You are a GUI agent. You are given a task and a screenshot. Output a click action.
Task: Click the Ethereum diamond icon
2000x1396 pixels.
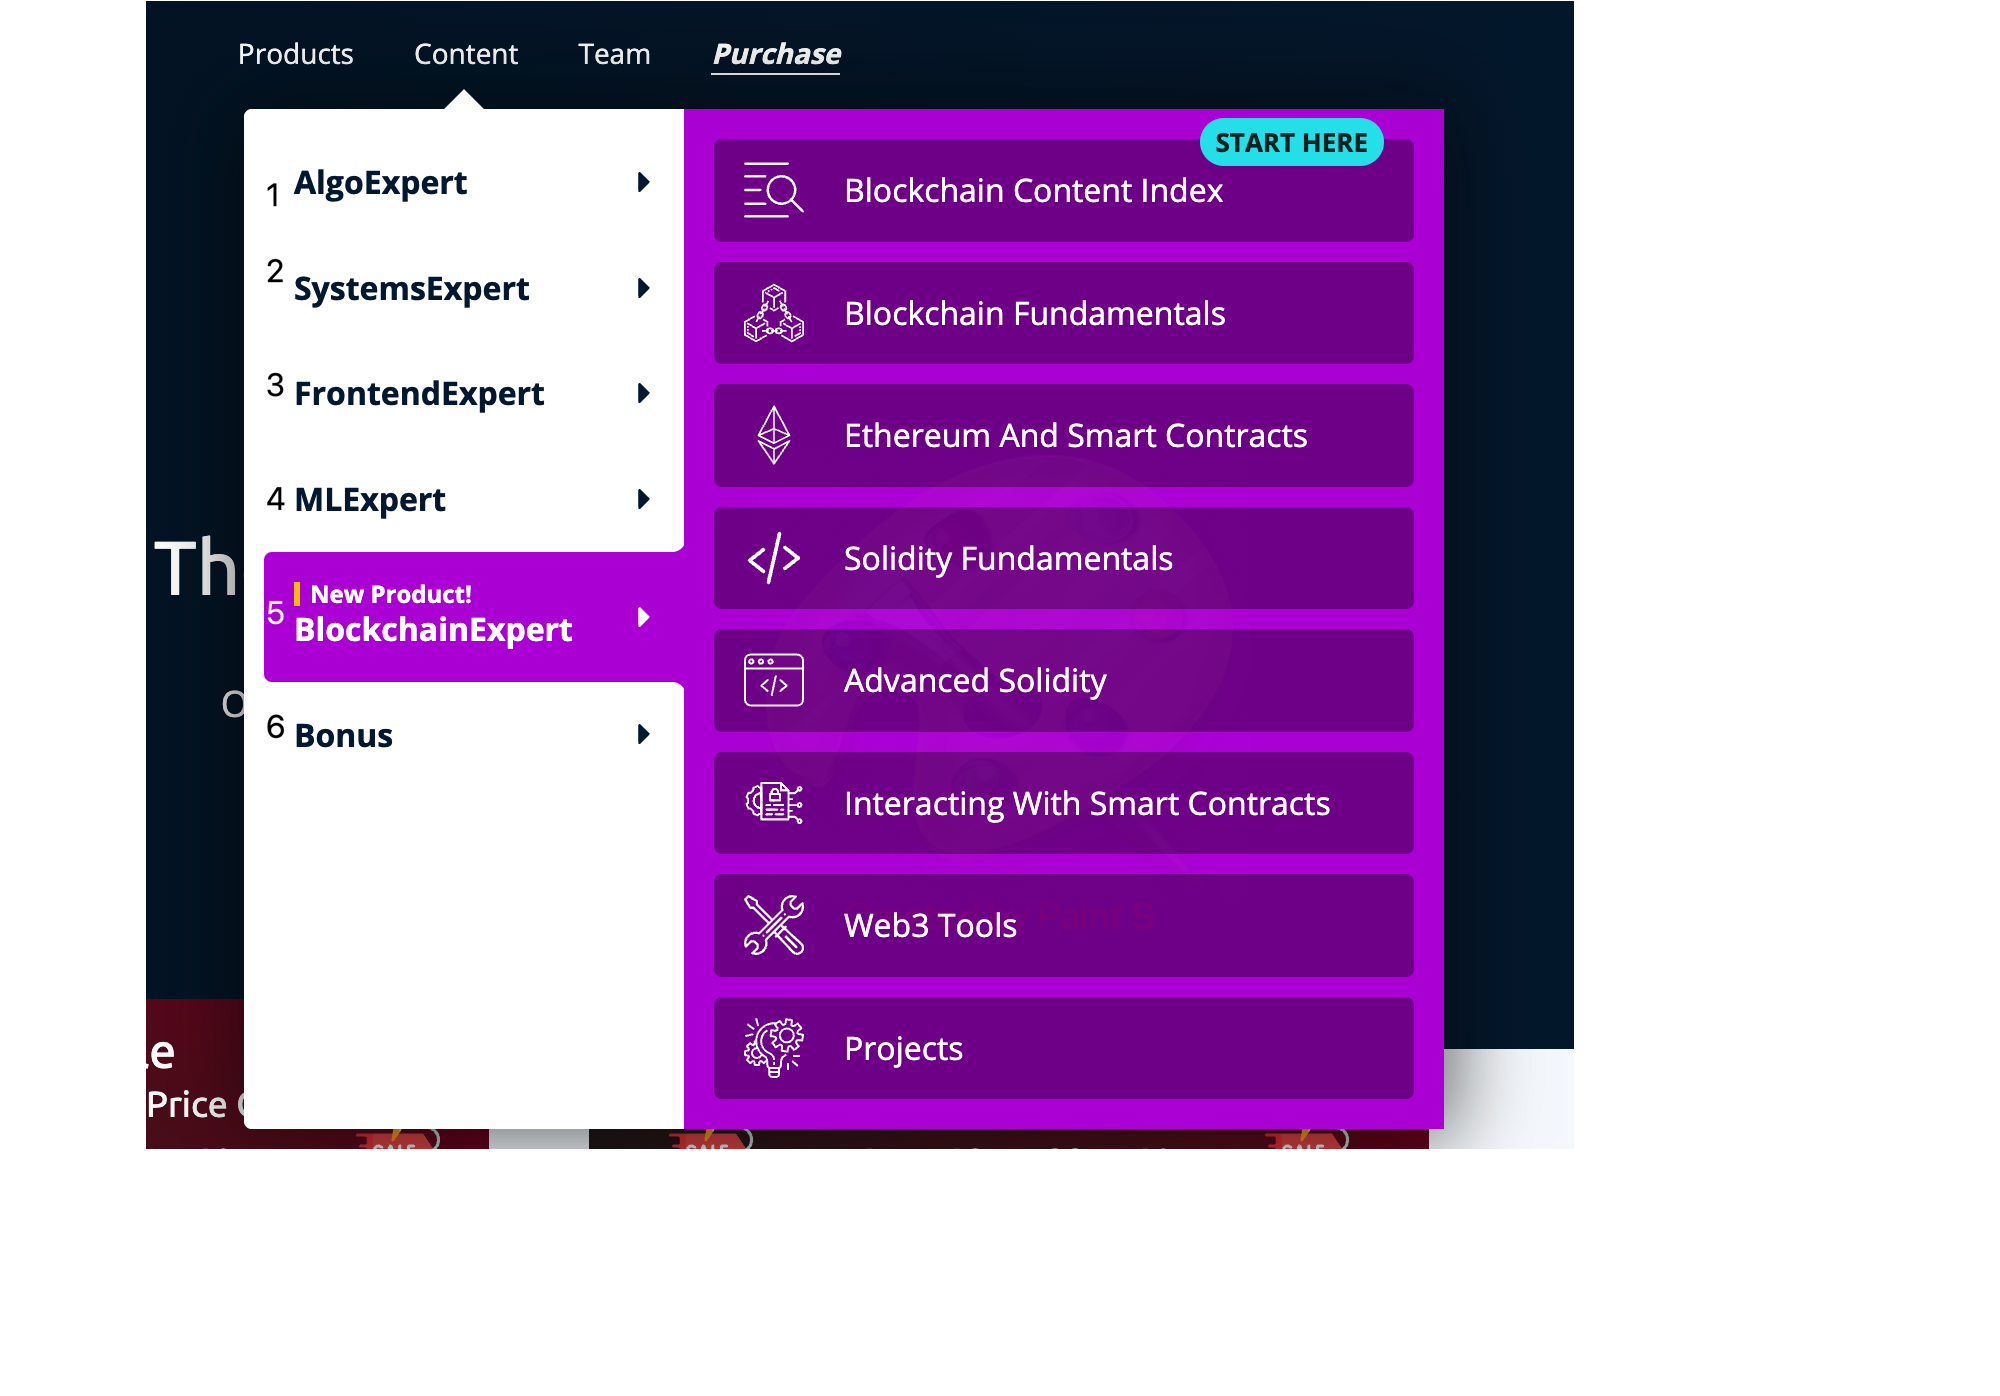[773, 435]
